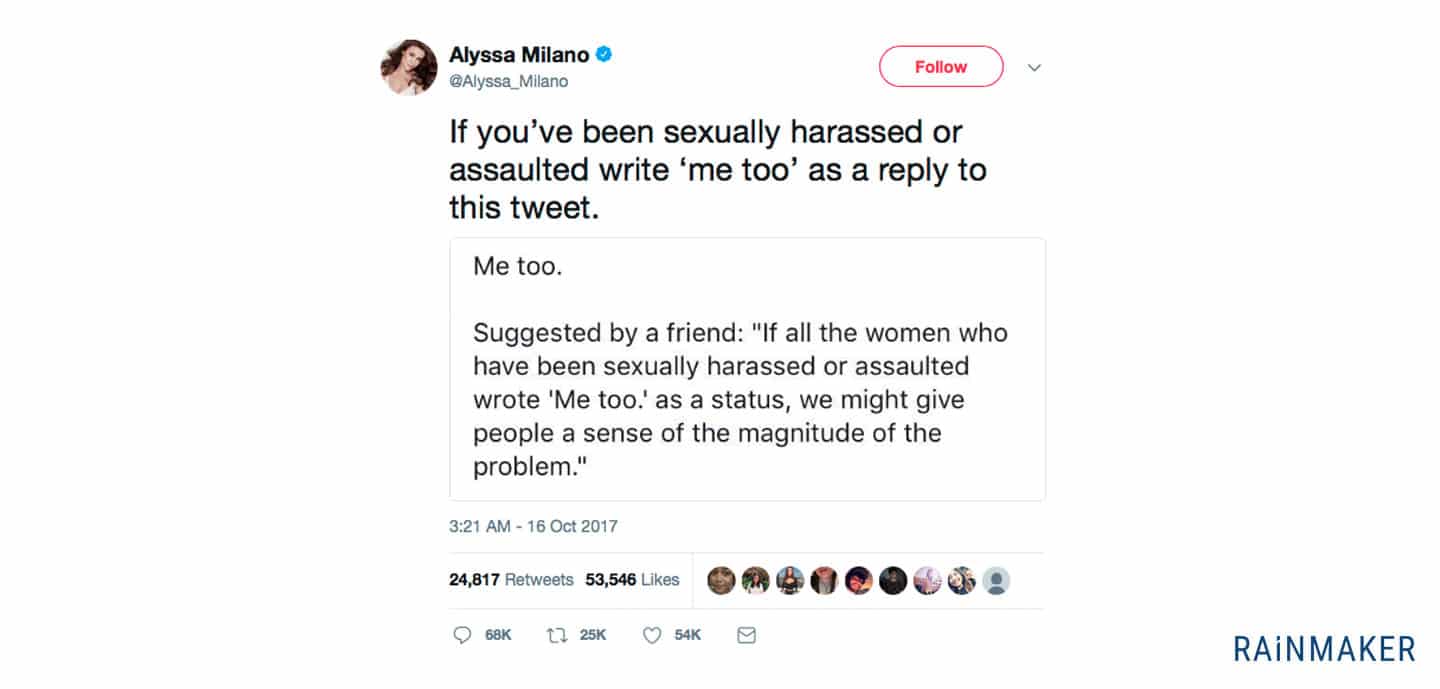Click the first liker avatar in the row
The image size is (1440, 689).
pyautogui.click(x=721, y=580)
